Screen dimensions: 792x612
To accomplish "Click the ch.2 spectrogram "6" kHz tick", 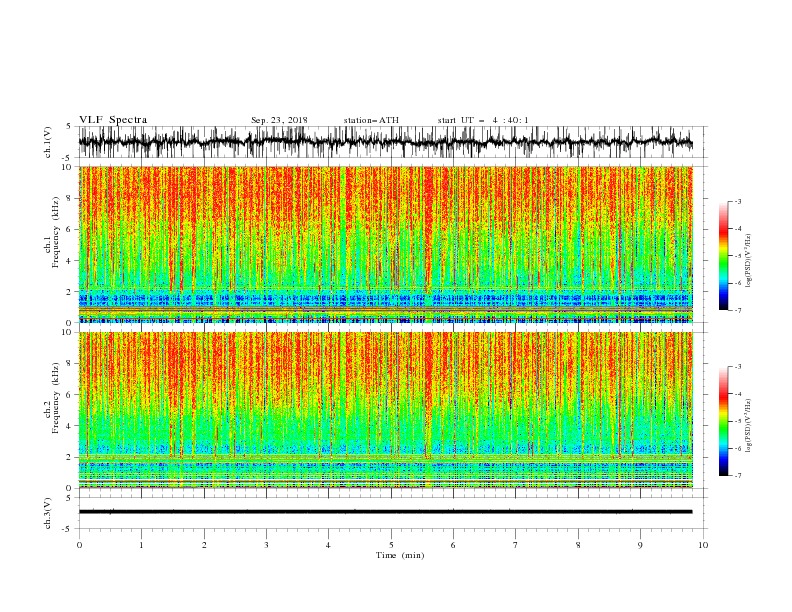I will (x=70, y=395).
